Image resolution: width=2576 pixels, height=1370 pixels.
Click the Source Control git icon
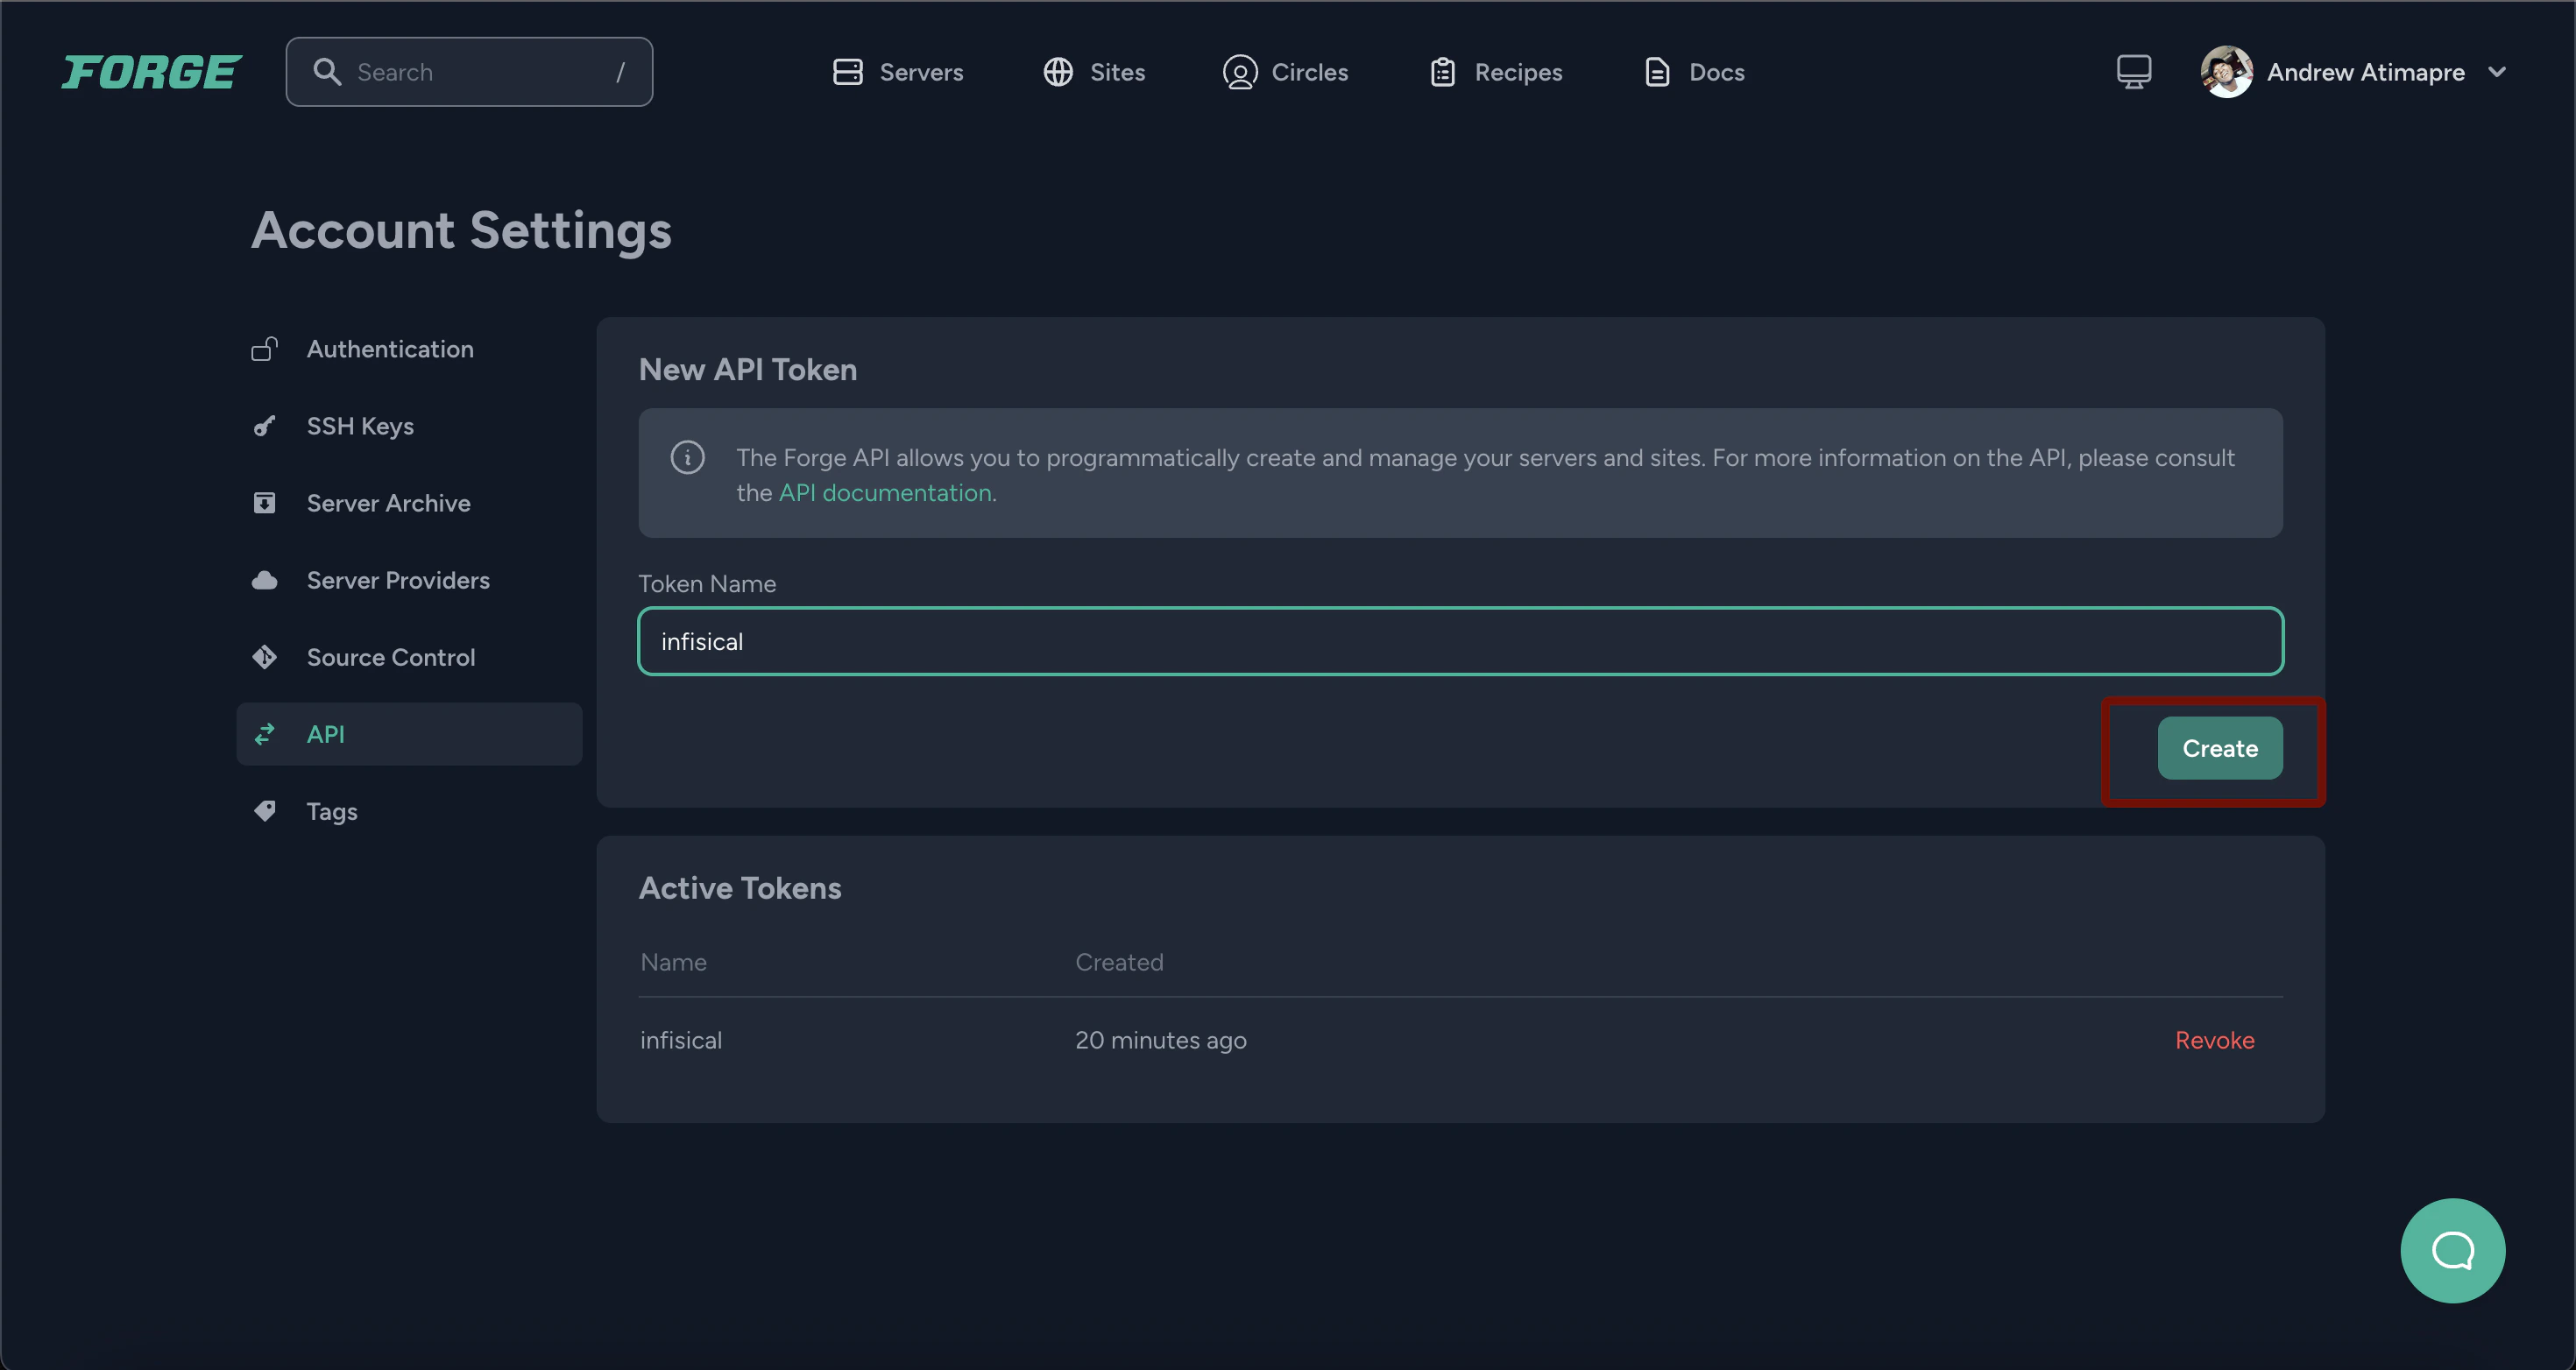[x=264, y=657]
